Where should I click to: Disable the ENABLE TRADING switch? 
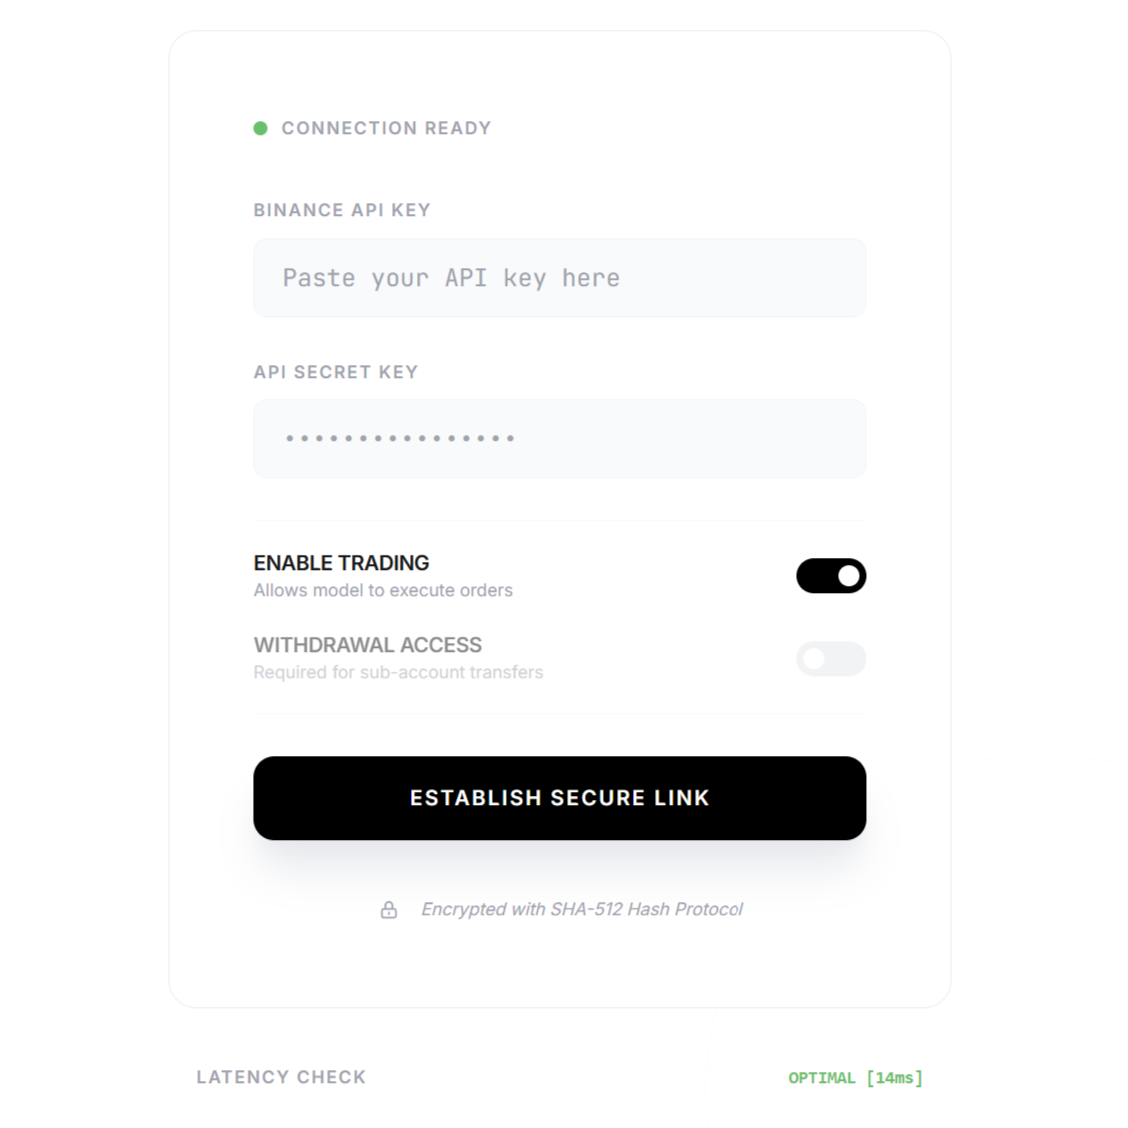coord(831,576)
